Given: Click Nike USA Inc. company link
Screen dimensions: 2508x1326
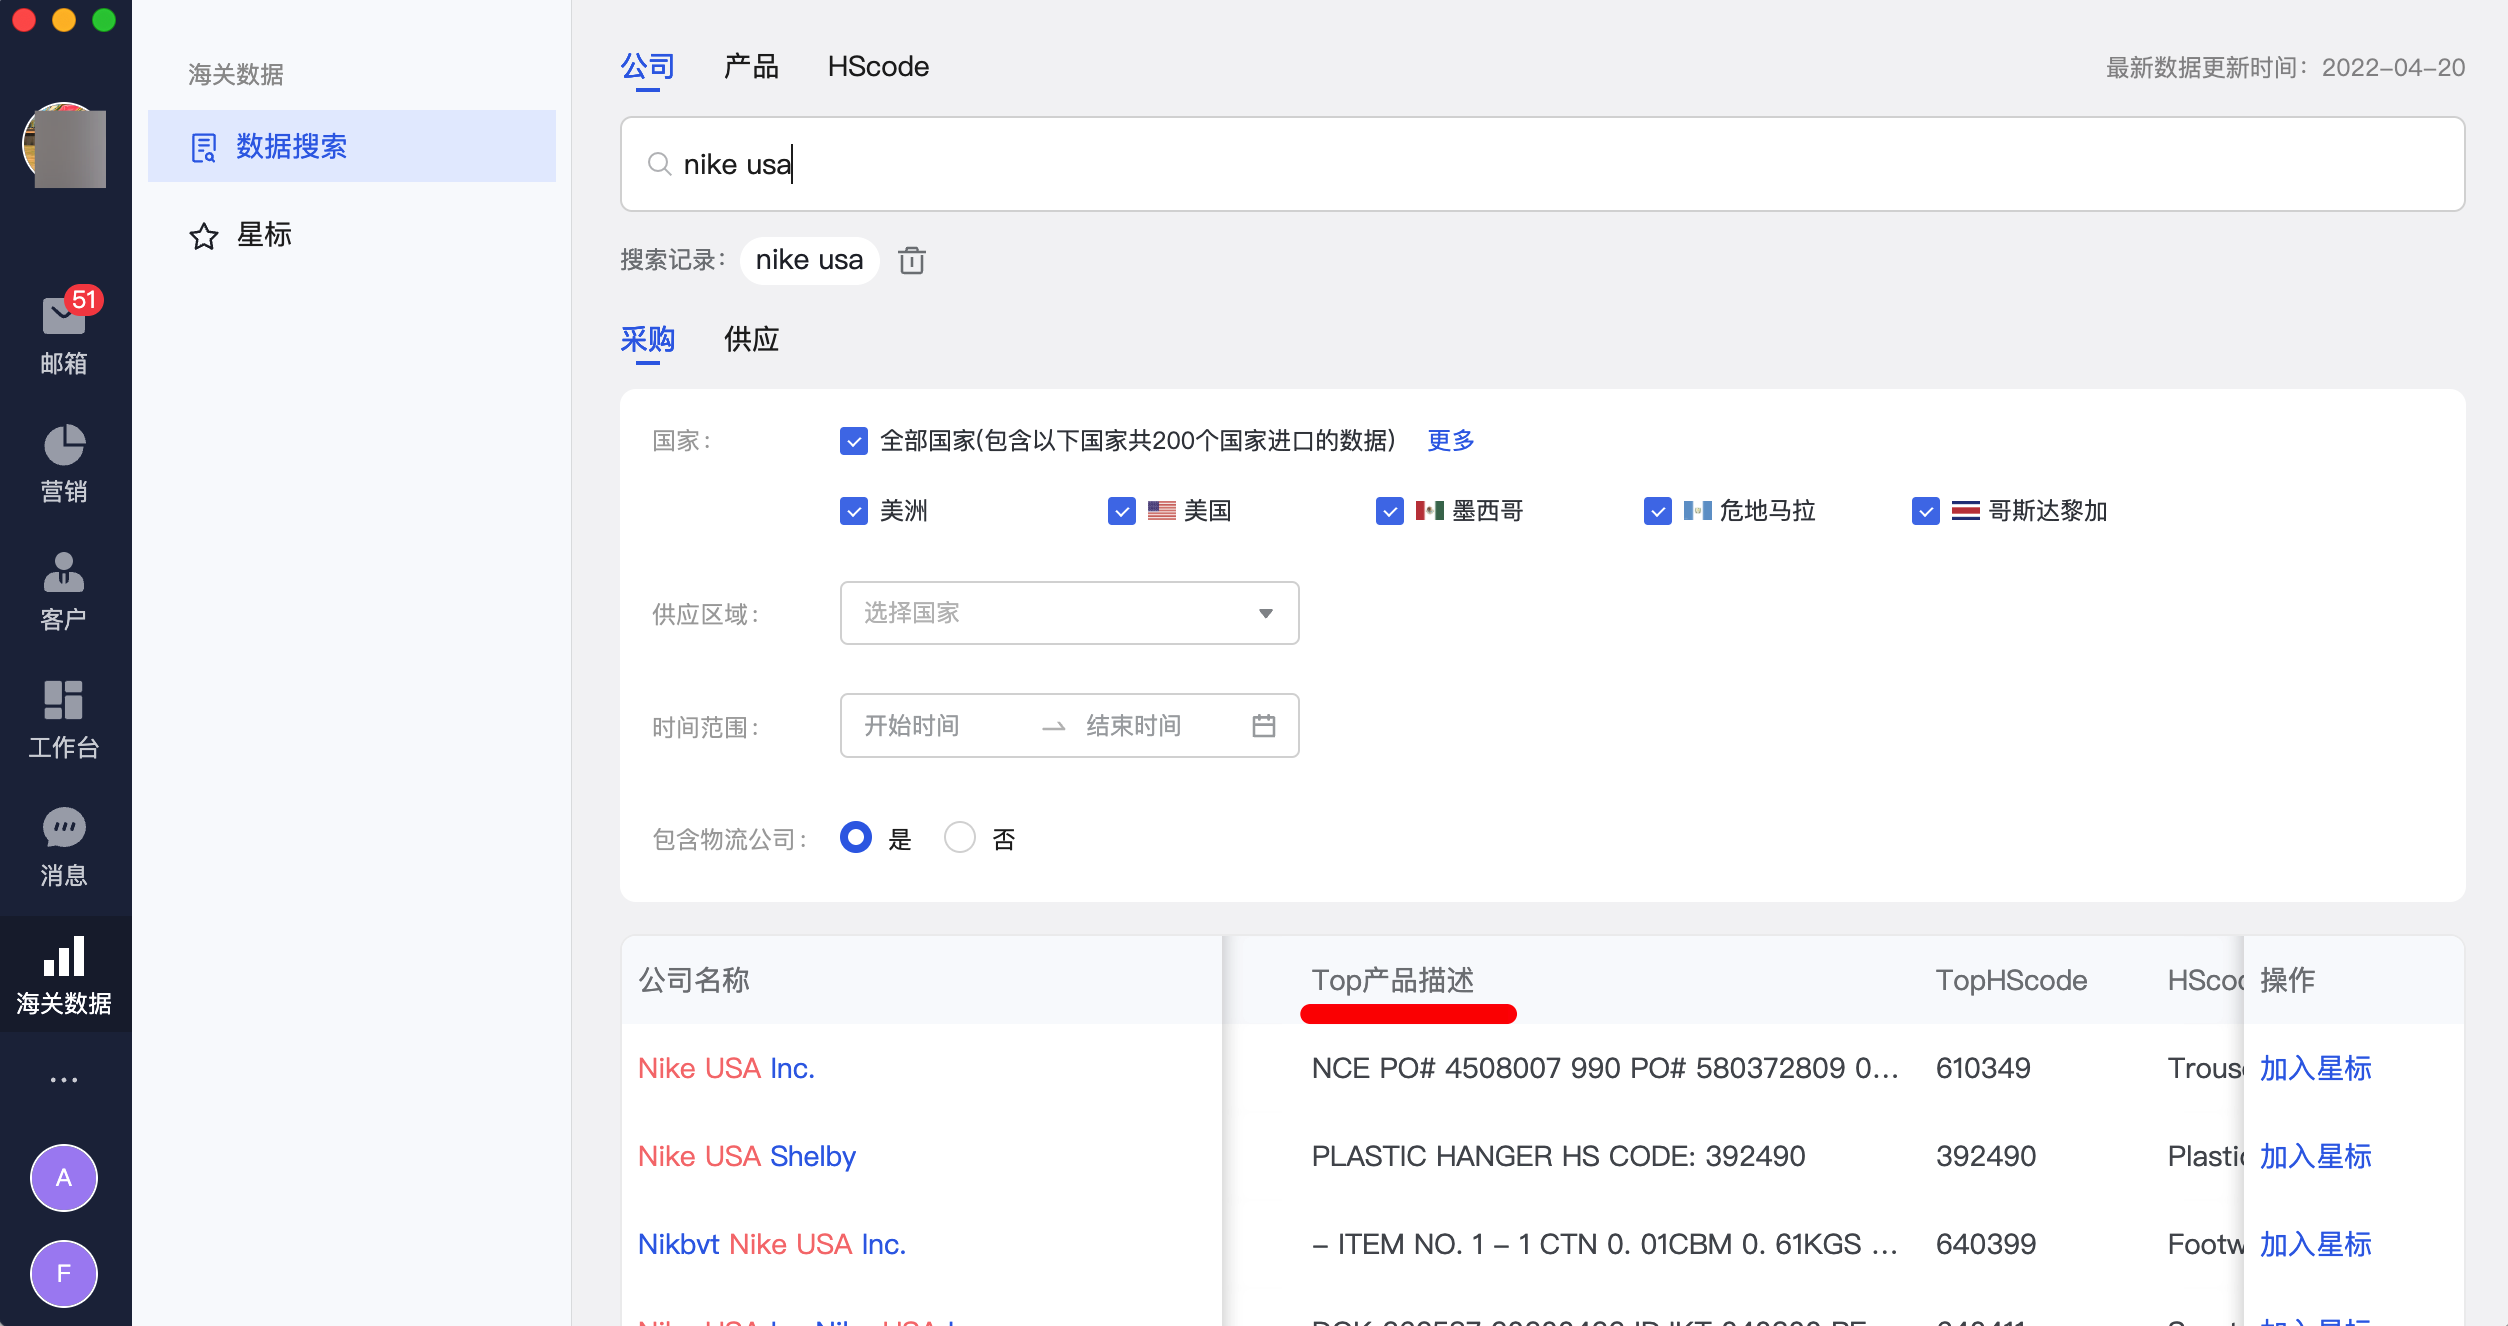Looking at the screenshot, I should coord(725,1067).
